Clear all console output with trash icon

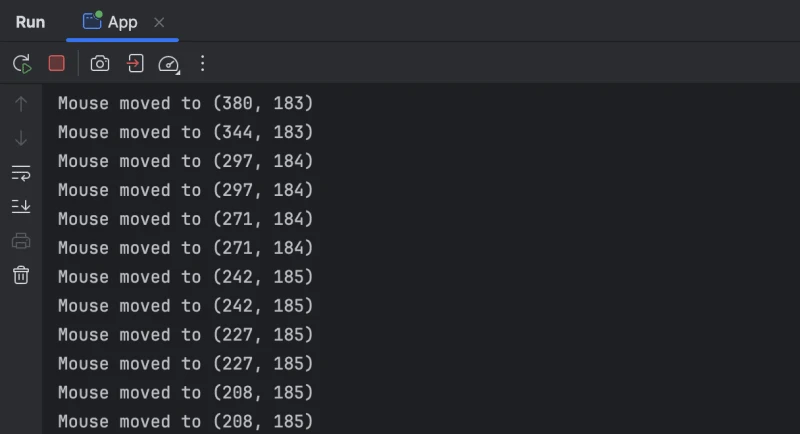(x=21, y=275)
